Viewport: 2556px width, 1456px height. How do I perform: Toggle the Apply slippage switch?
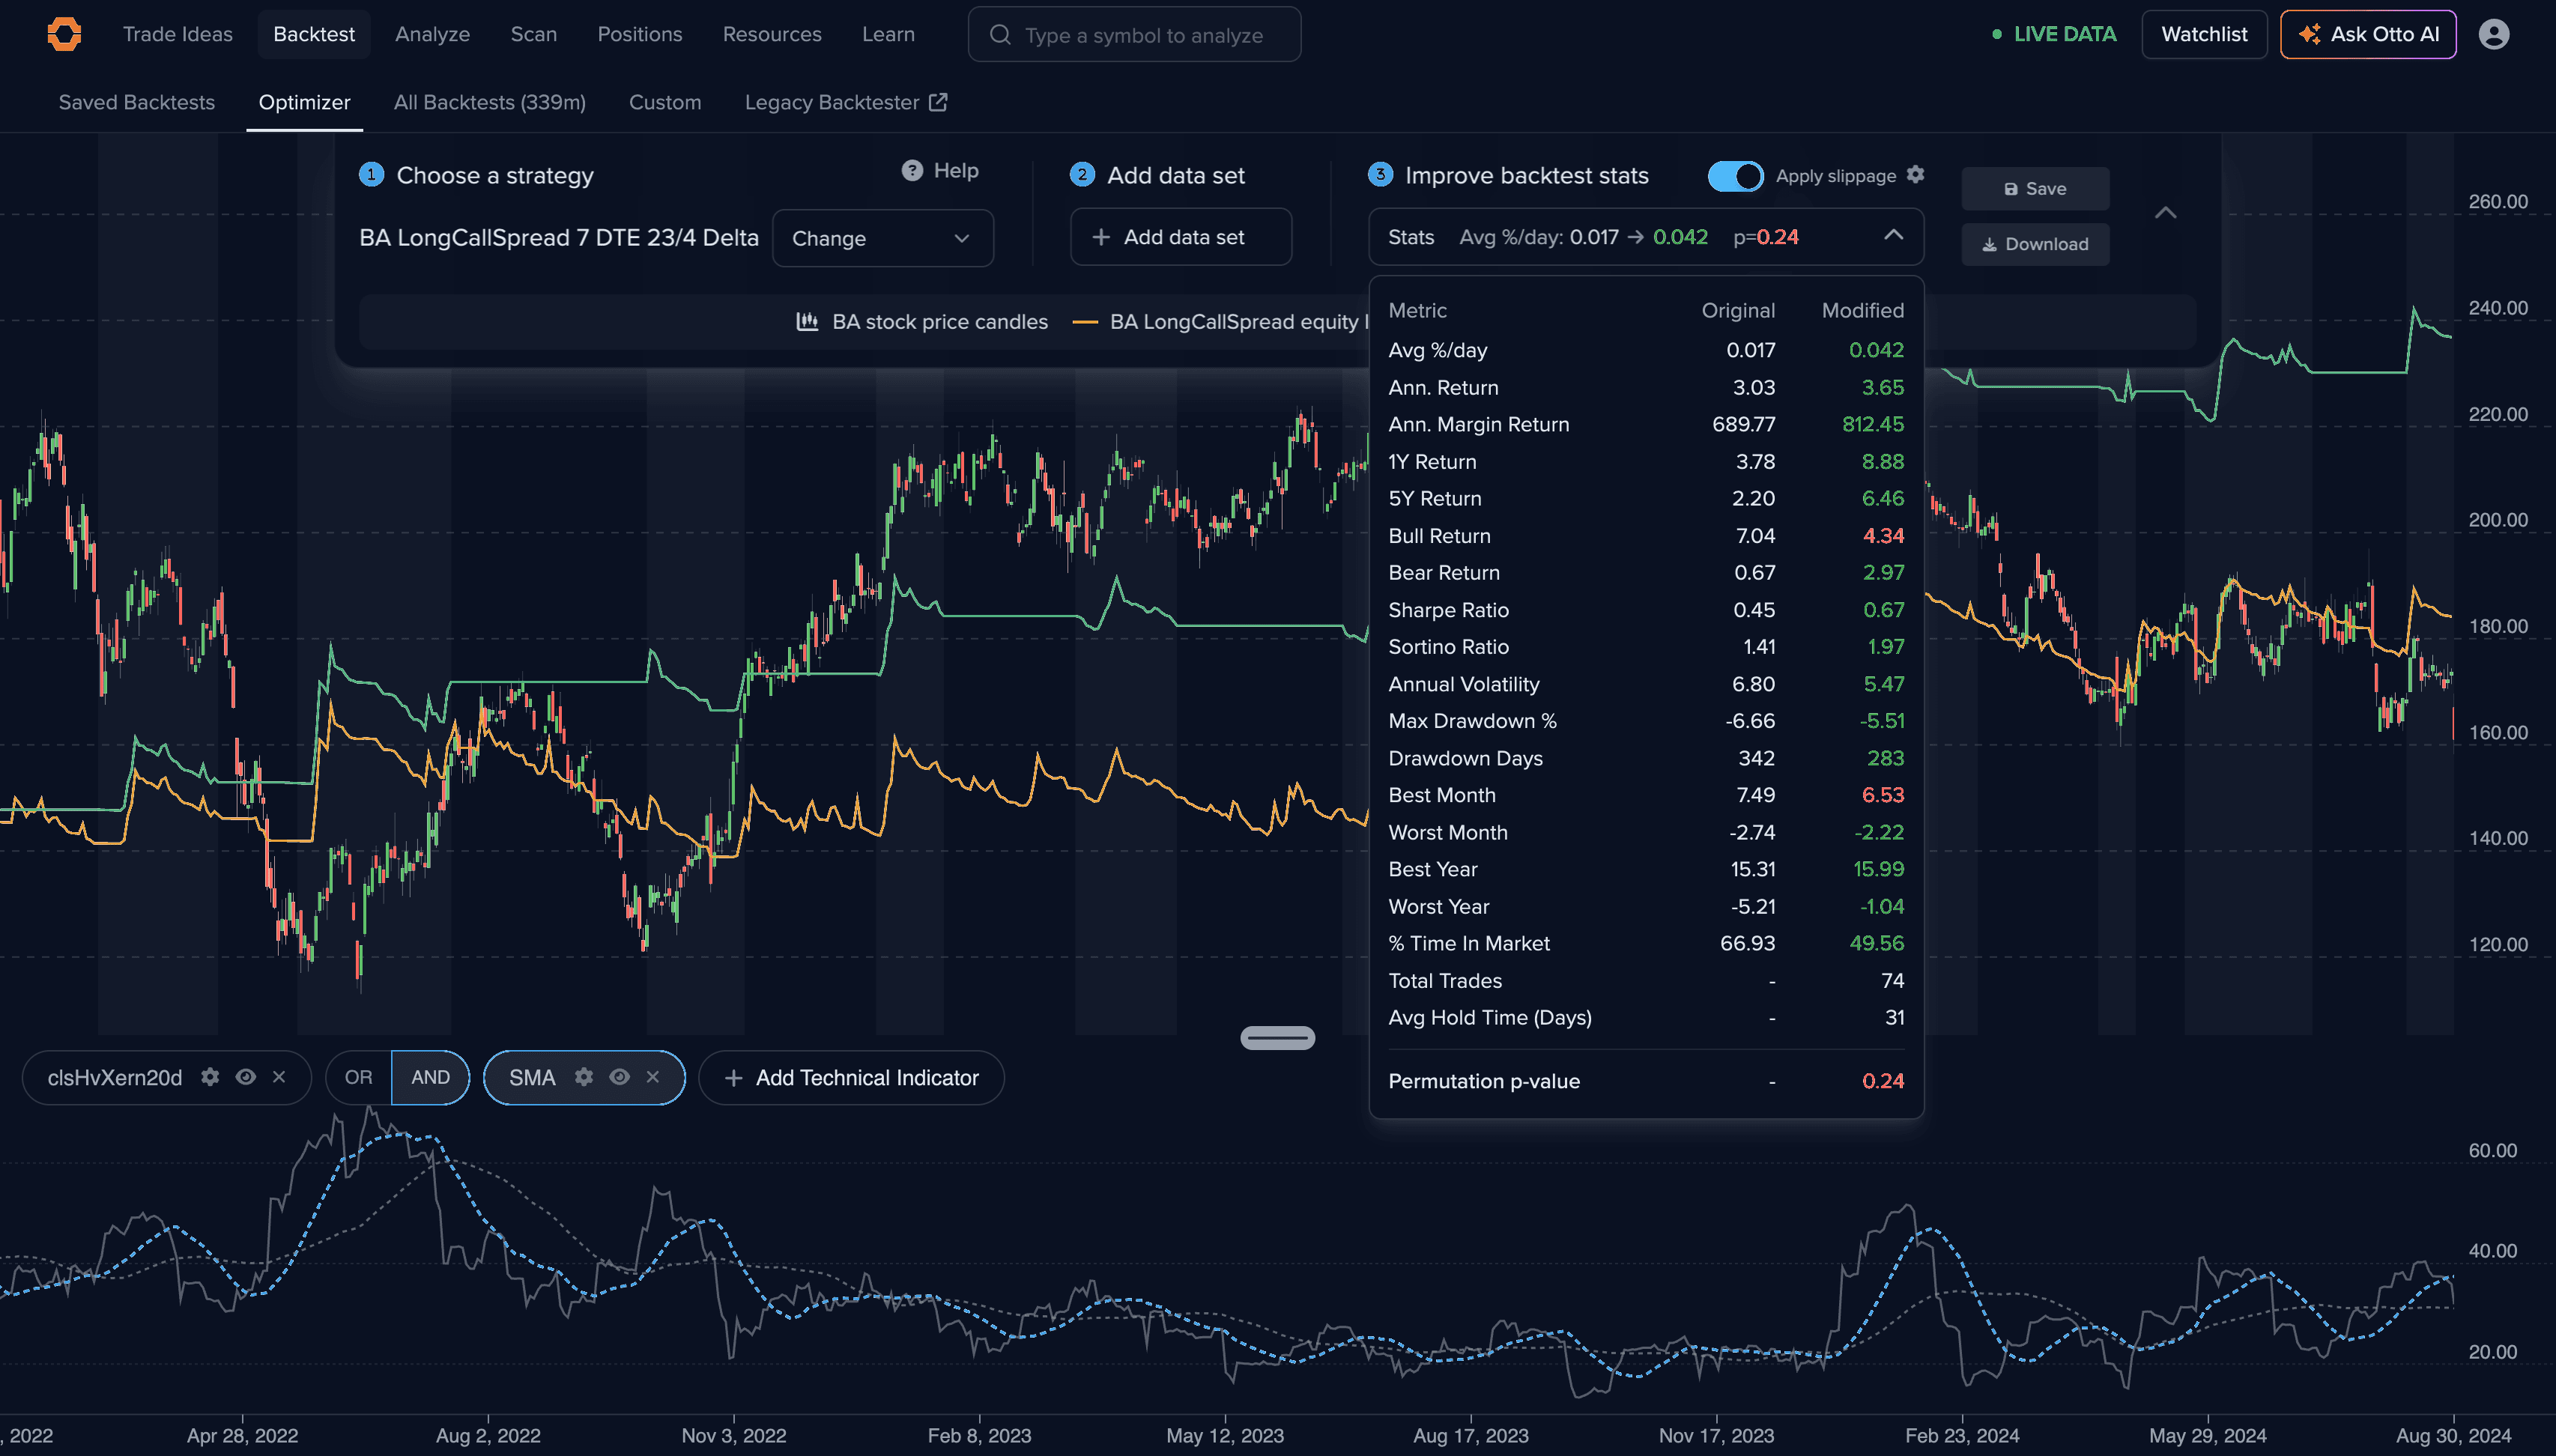pyautogui.click(x=1735, y=176)
